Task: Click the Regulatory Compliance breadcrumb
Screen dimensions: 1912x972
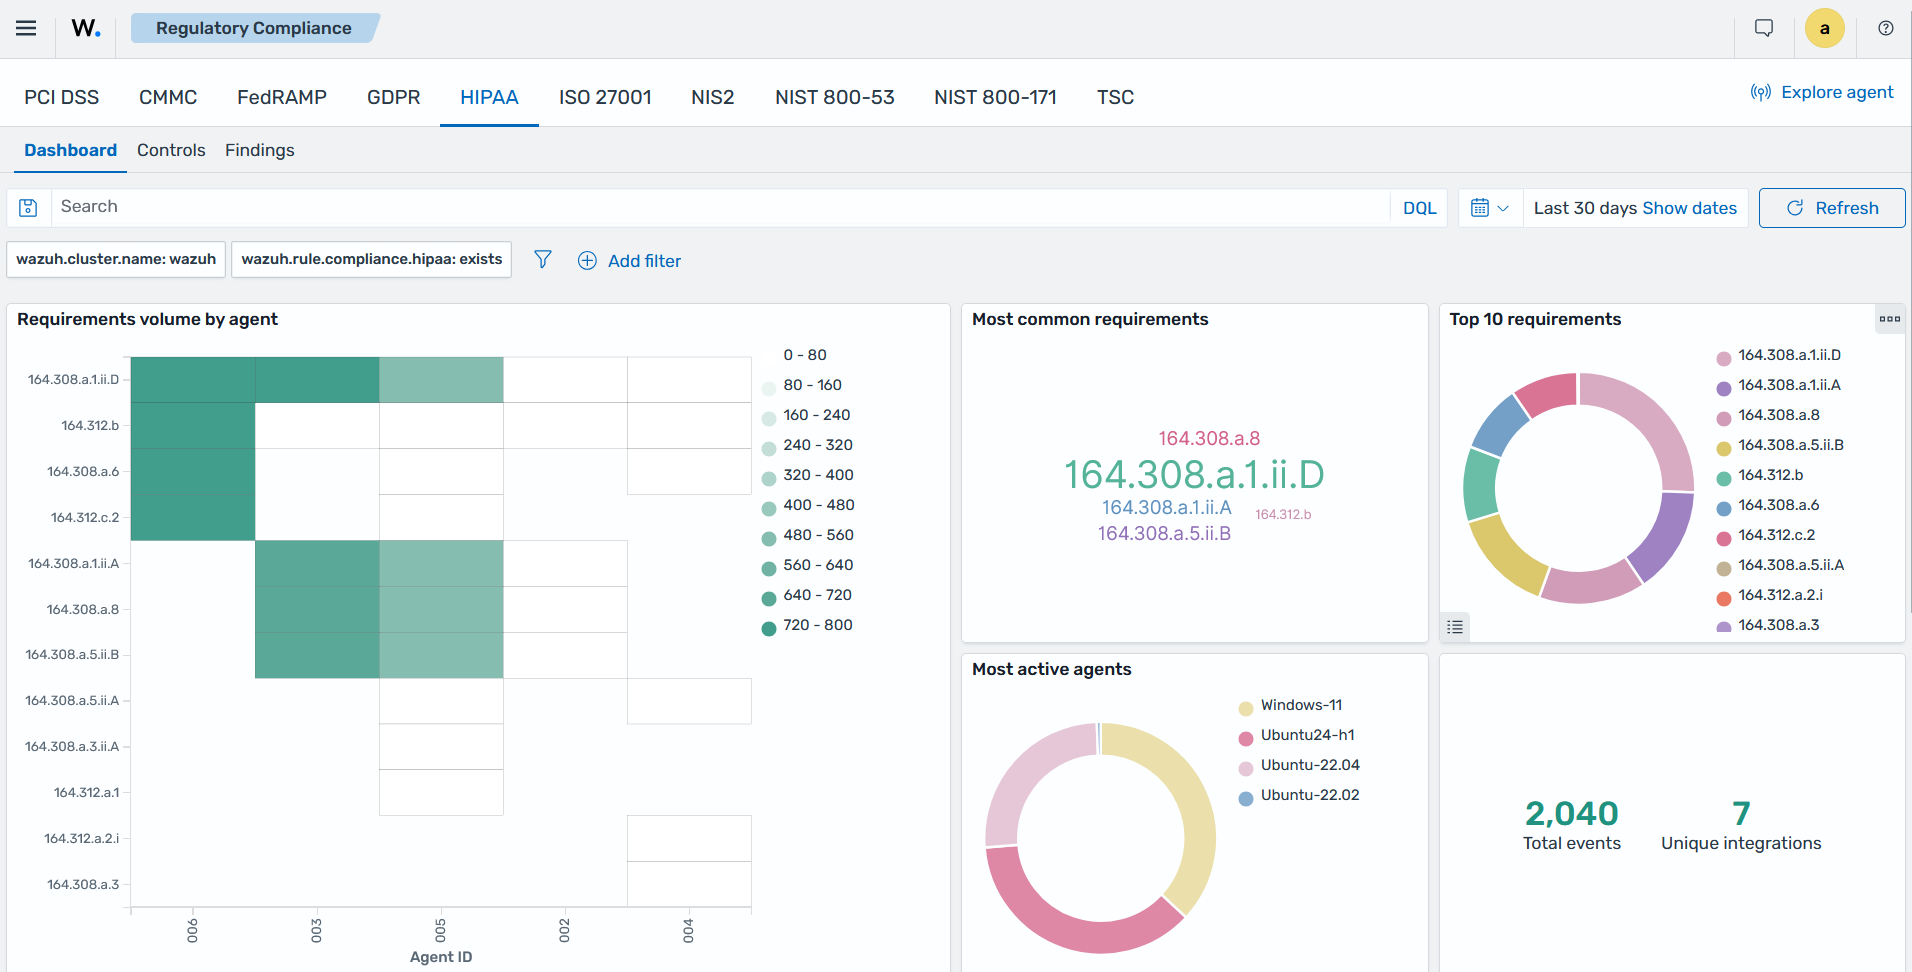Action: (254, 28)
